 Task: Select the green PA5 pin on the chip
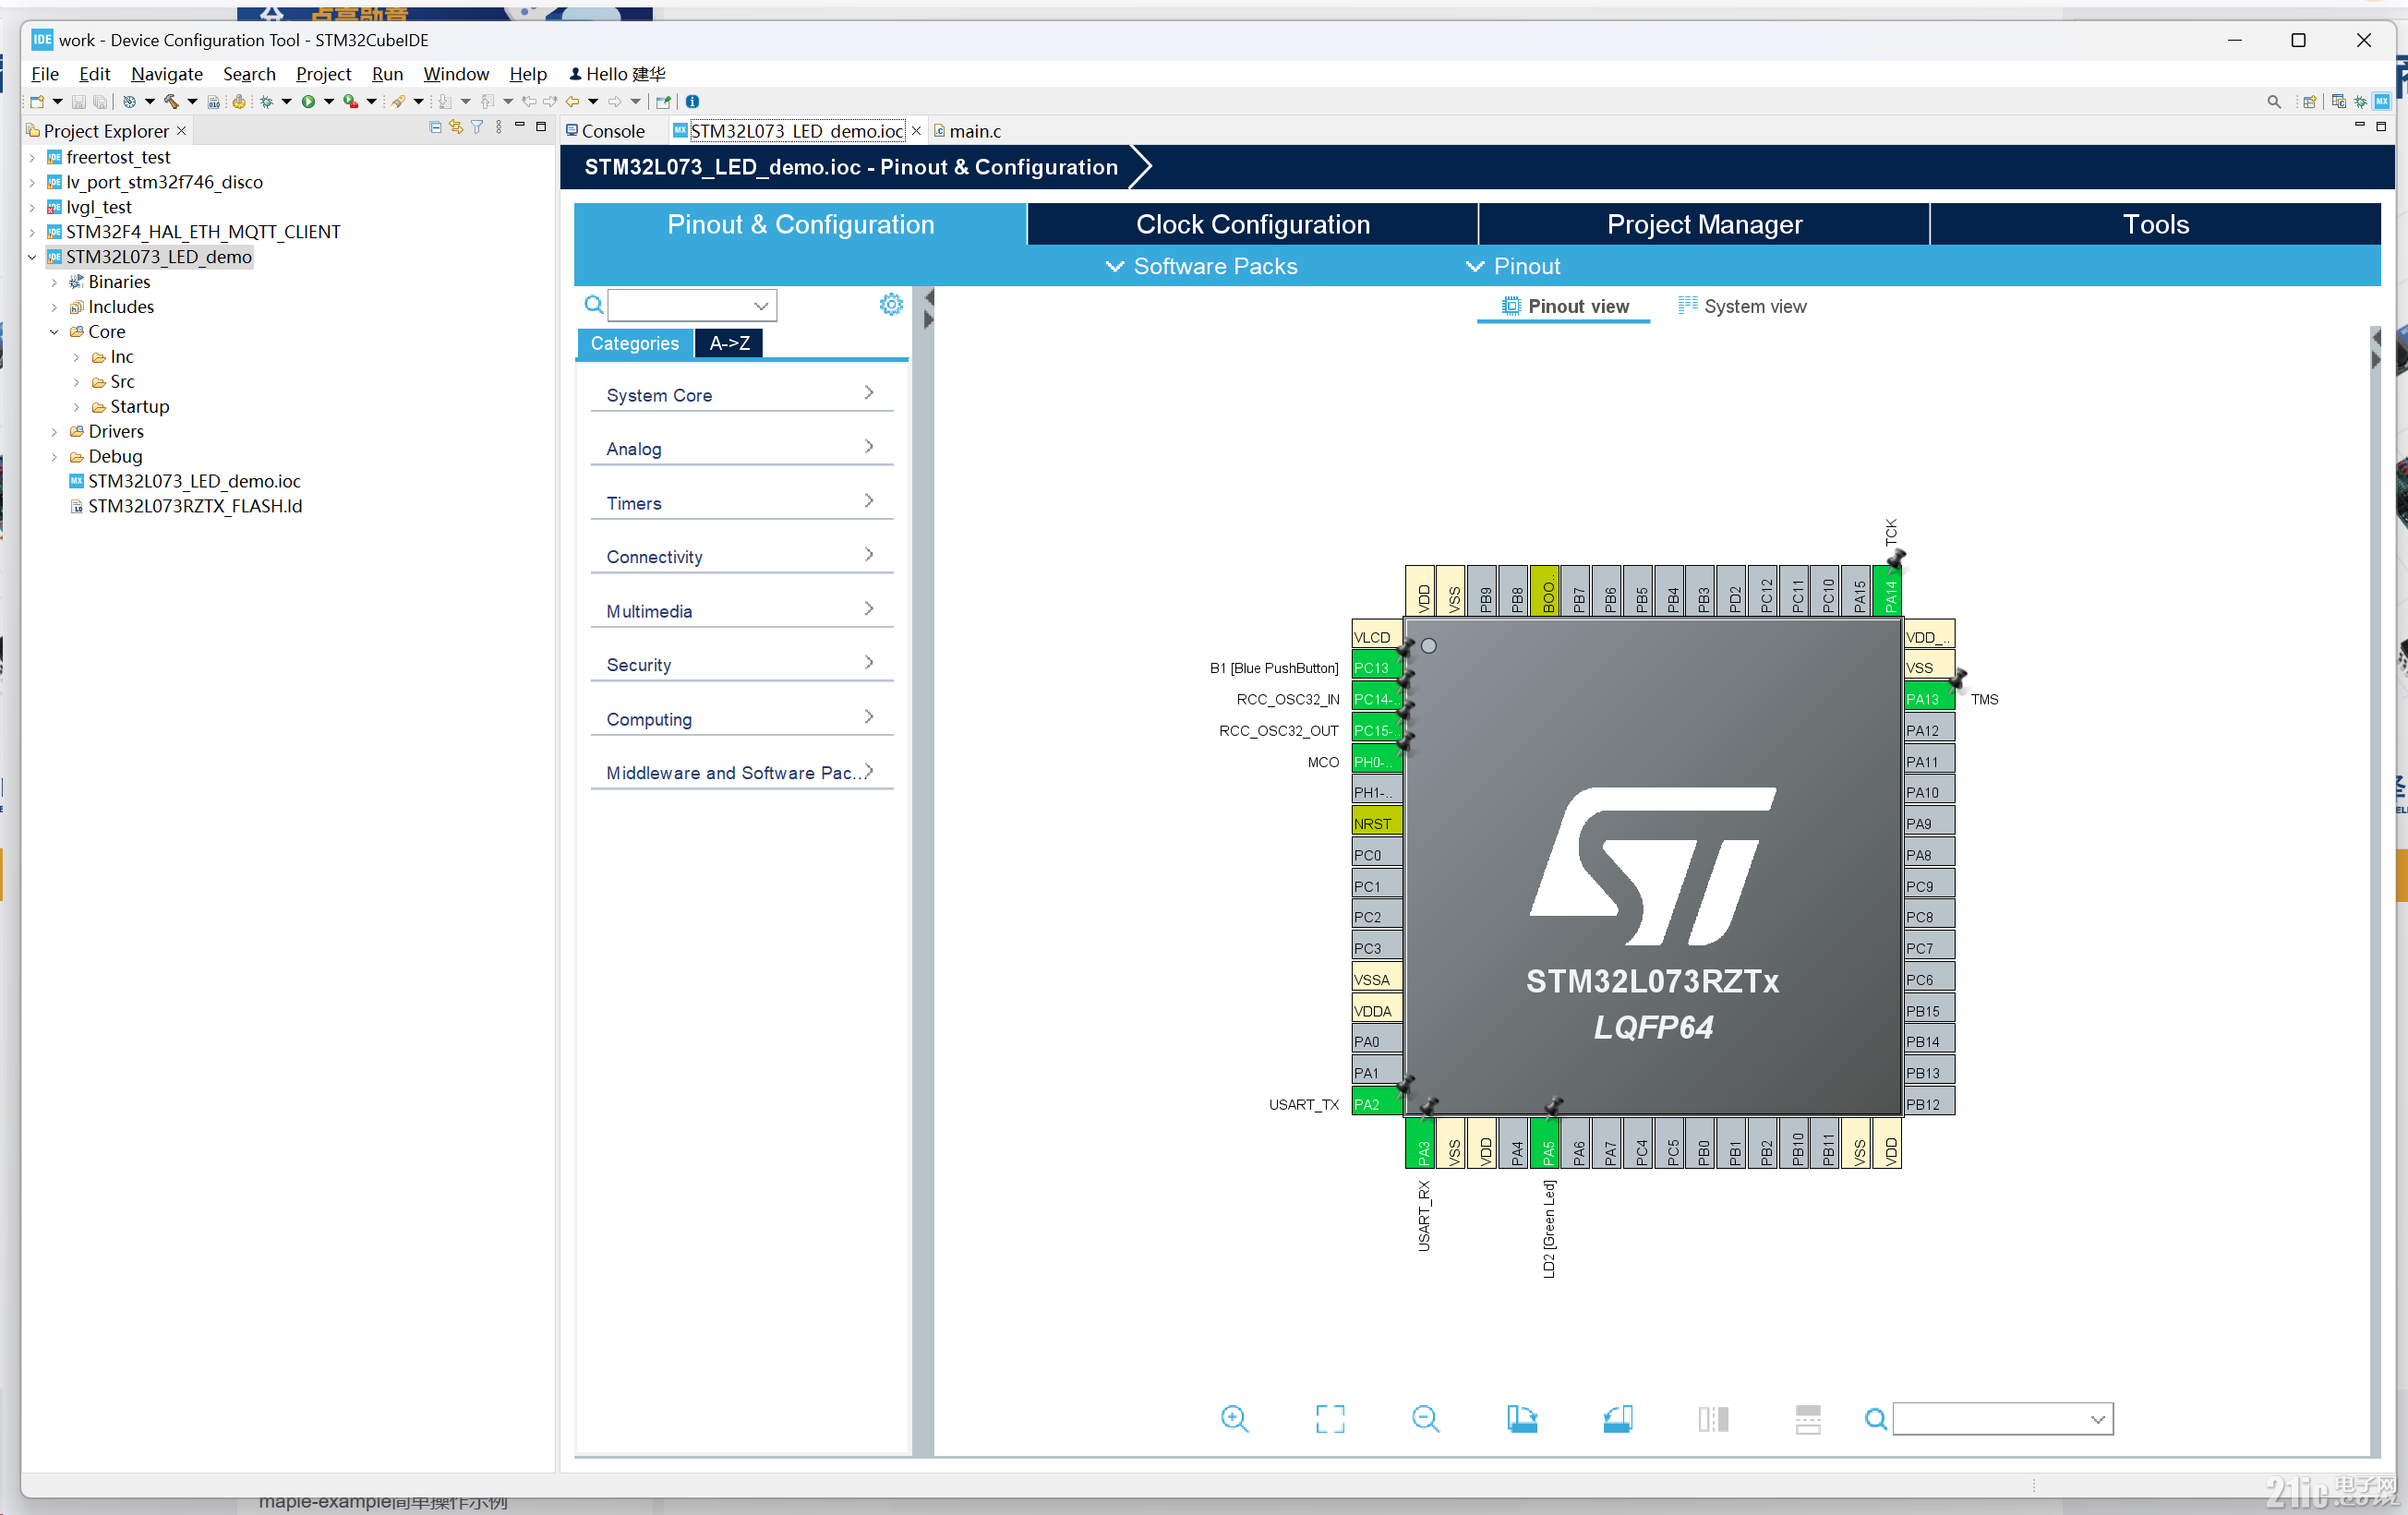pyautogui.click(x=1545, y=1144)
